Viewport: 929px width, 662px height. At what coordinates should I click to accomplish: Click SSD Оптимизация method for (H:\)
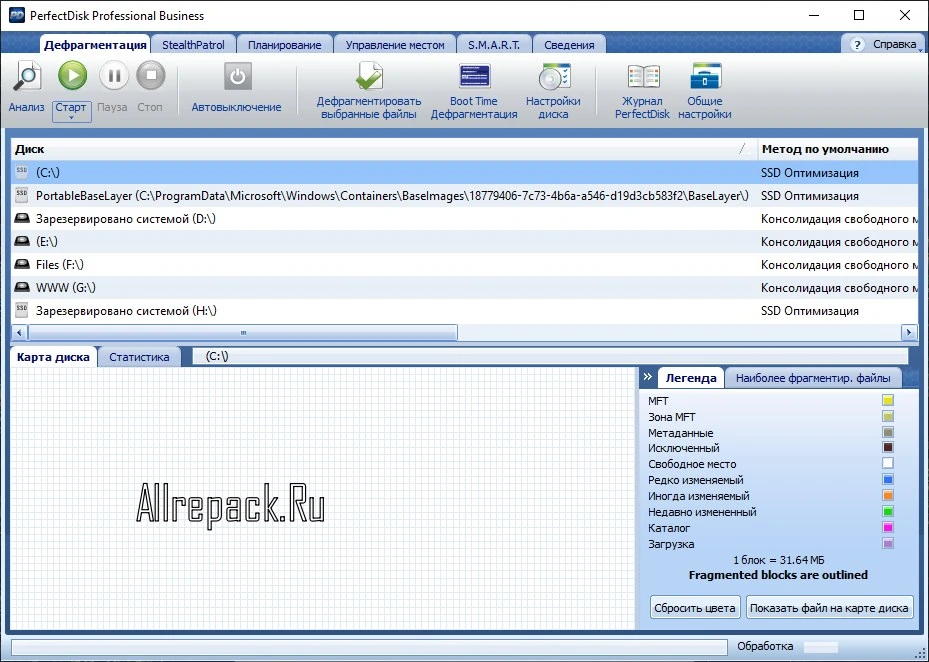pyautogui.click(x=809, y=311)
